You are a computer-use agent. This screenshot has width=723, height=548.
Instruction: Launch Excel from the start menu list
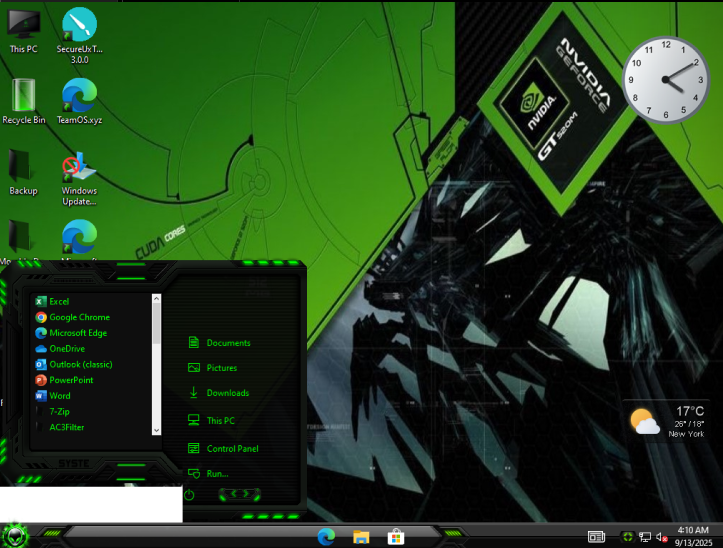59,302
